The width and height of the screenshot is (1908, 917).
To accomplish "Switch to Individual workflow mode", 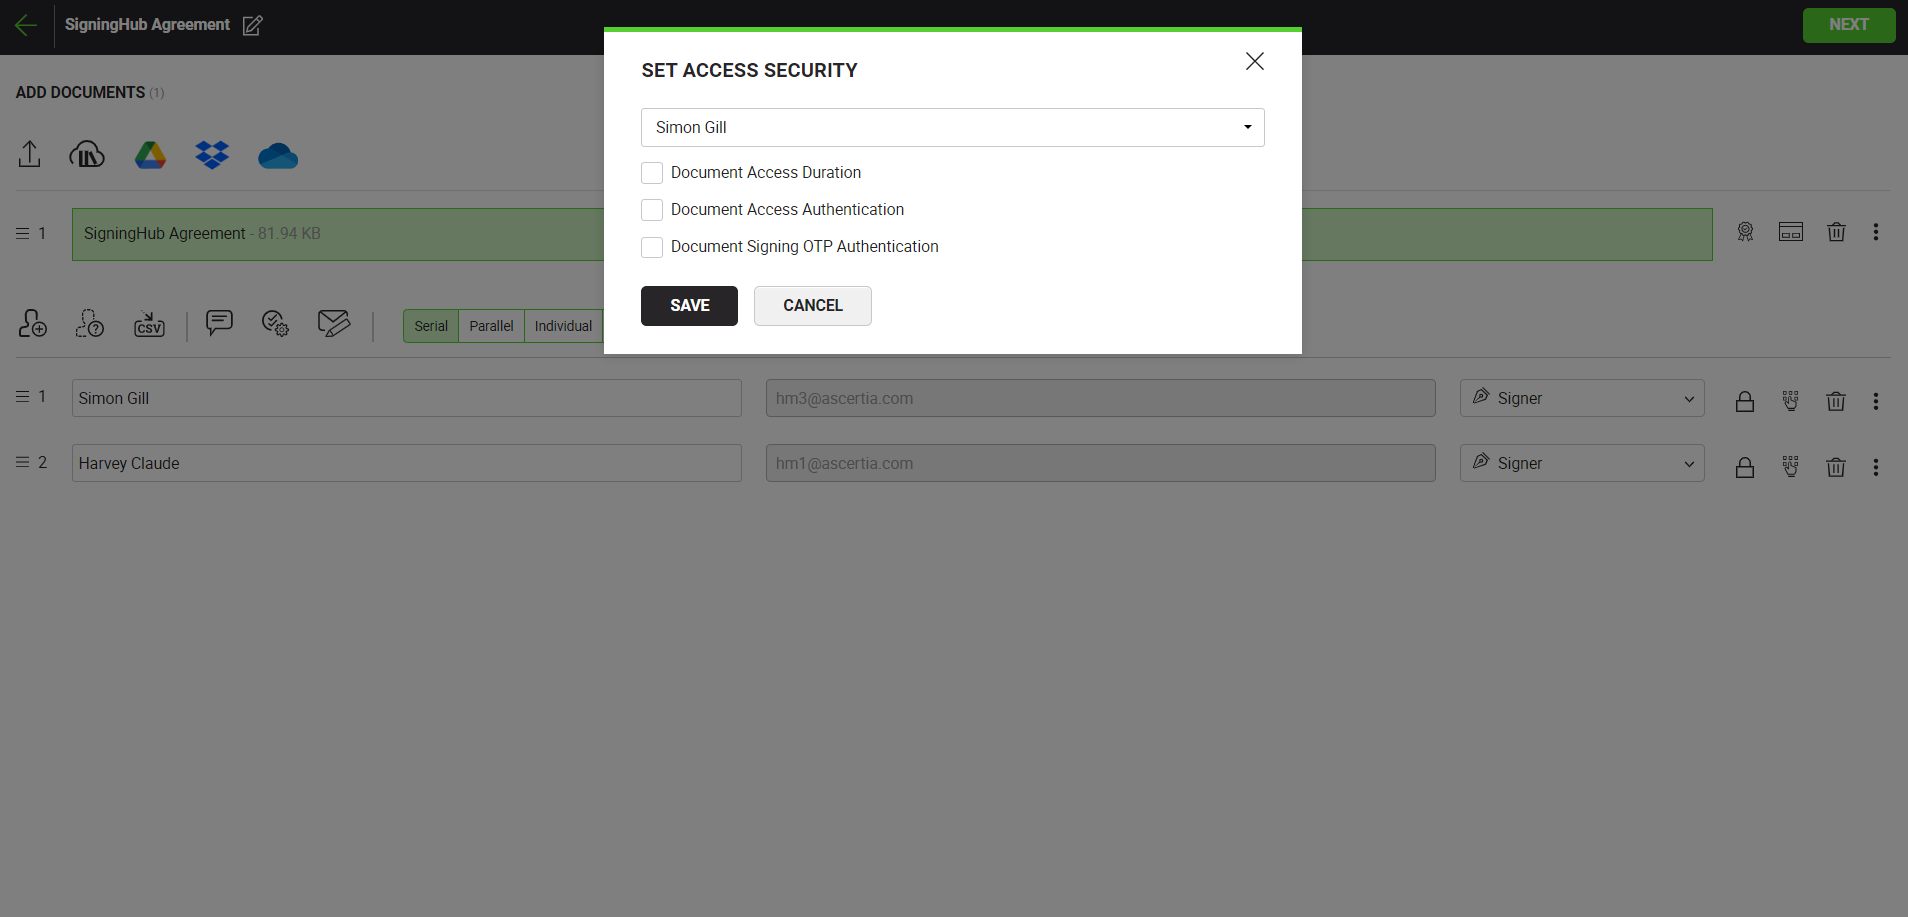I will coord(563,326).
